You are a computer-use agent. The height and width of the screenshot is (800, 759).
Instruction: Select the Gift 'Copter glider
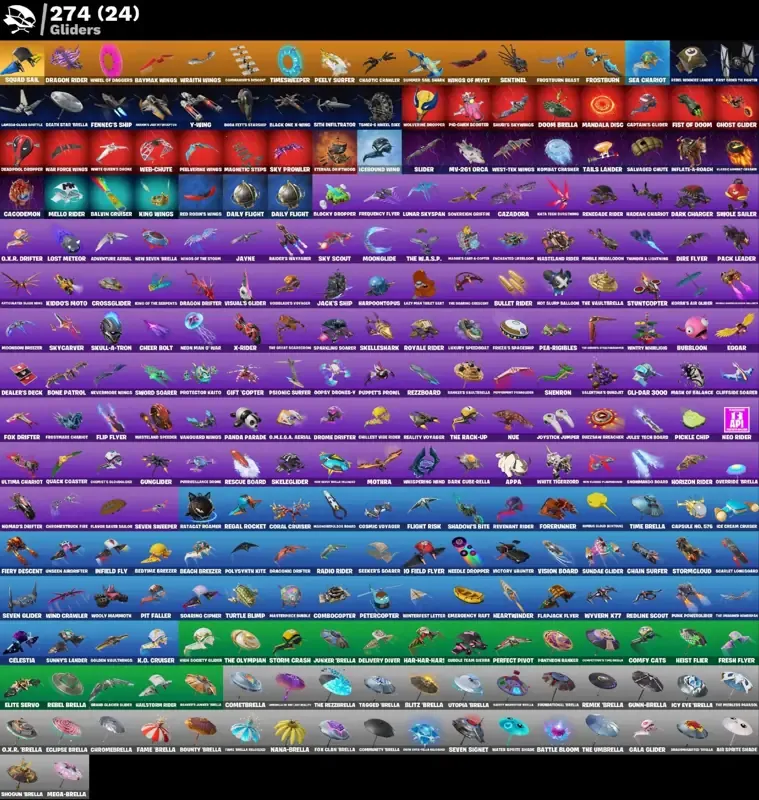coord(245,375)
